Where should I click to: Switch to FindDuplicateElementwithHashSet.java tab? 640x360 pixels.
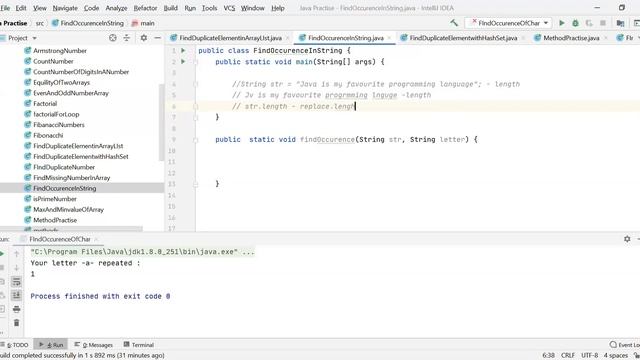point(463,38)
